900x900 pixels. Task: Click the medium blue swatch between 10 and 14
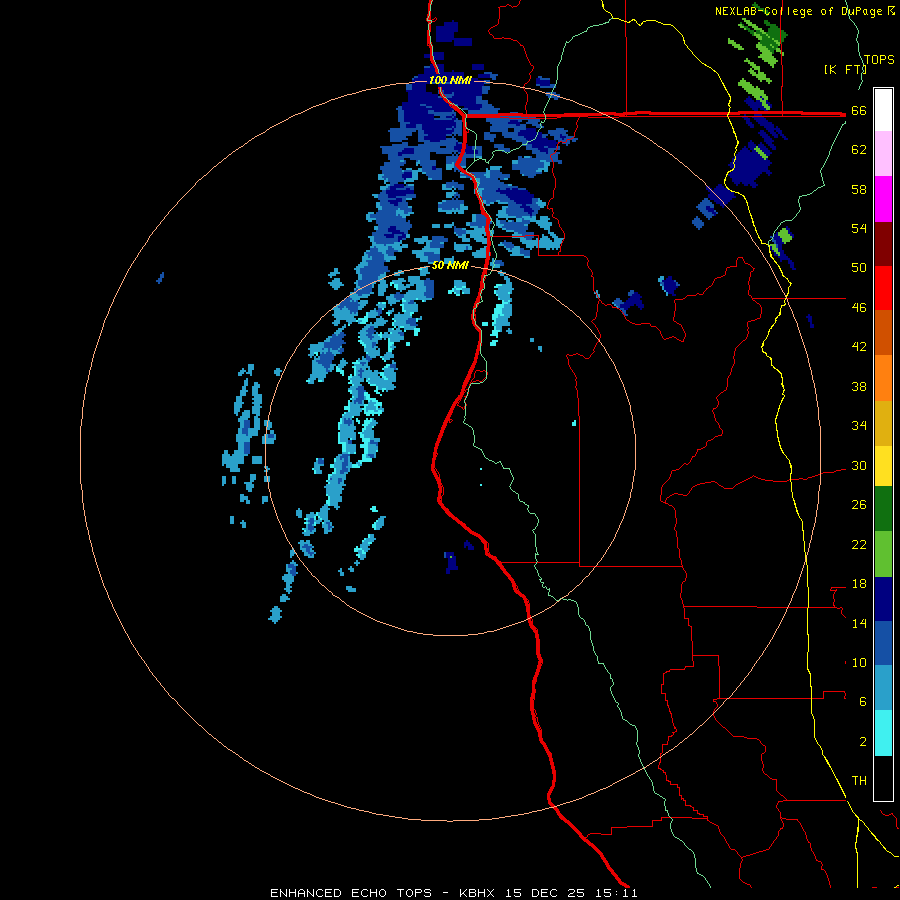[x=883, y=643]
